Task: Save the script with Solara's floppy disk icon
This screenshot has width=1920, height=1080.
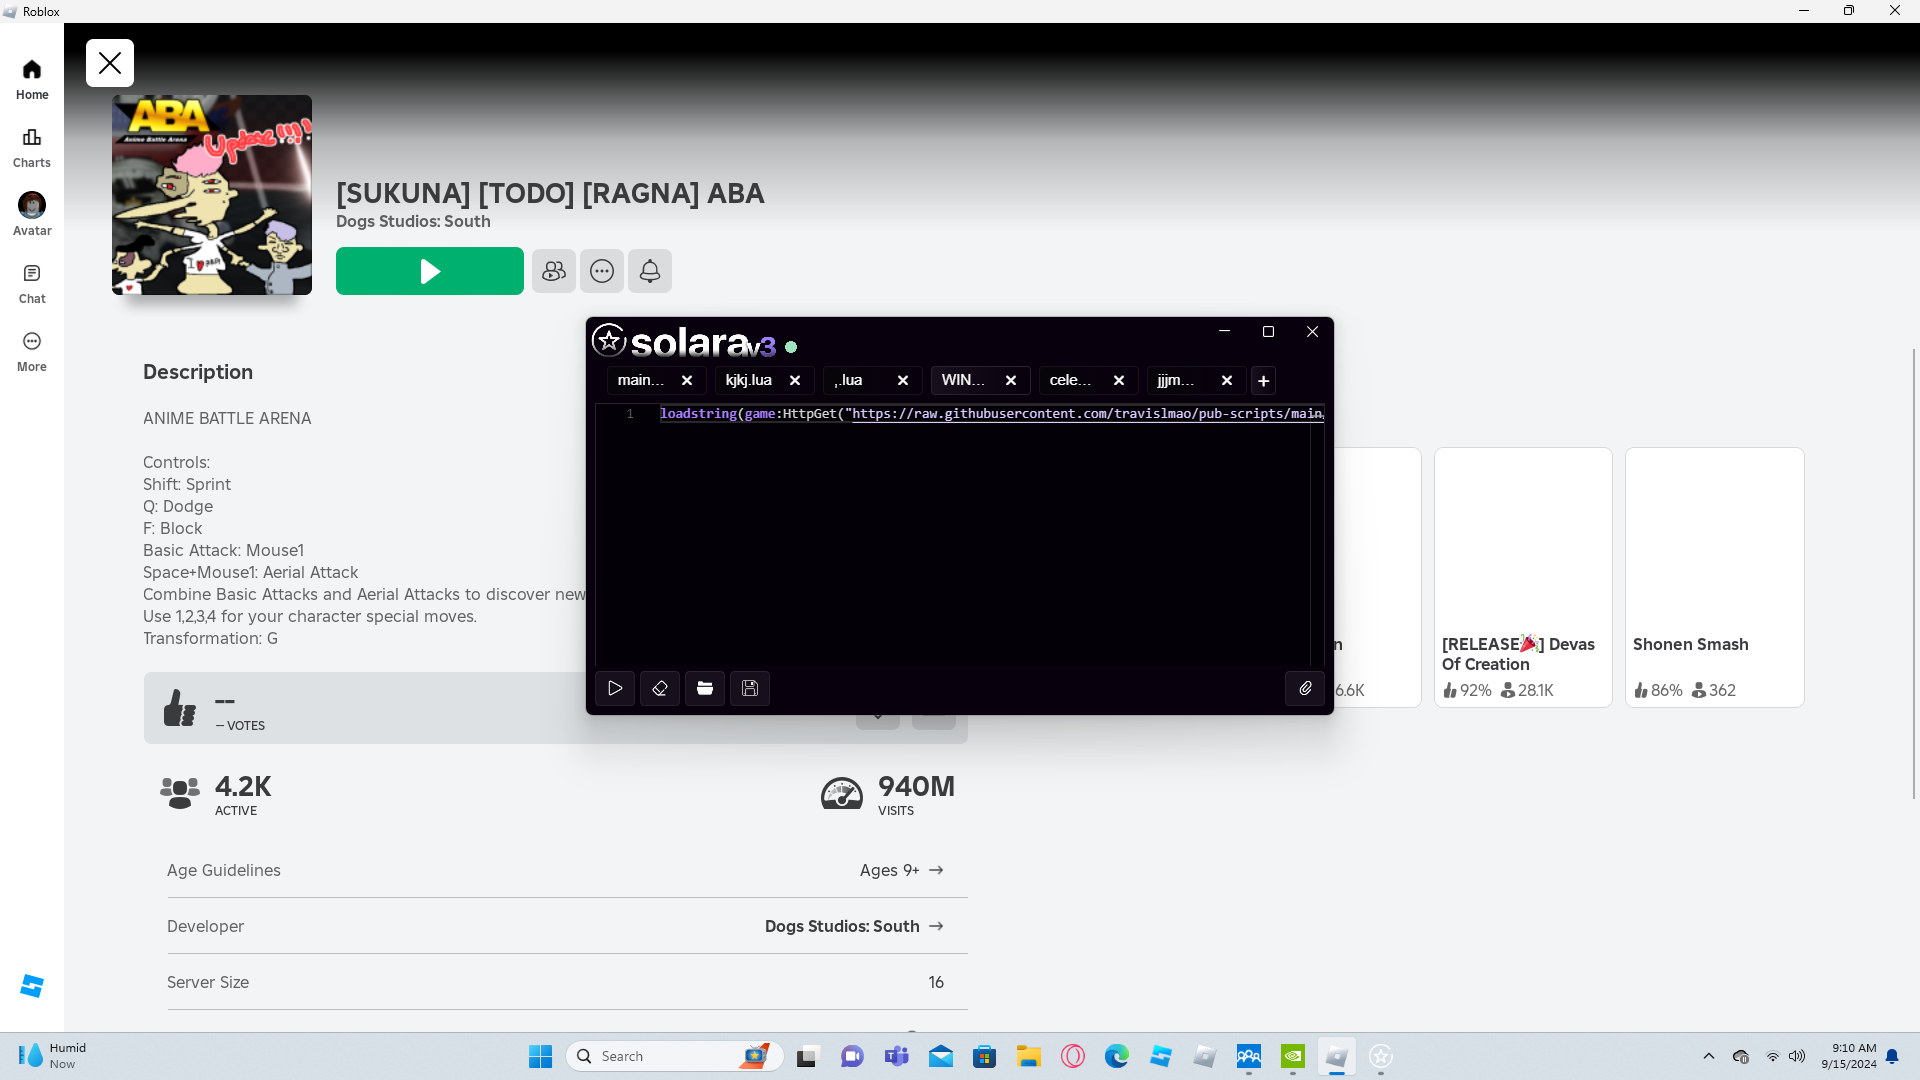Action: point(750,688)
